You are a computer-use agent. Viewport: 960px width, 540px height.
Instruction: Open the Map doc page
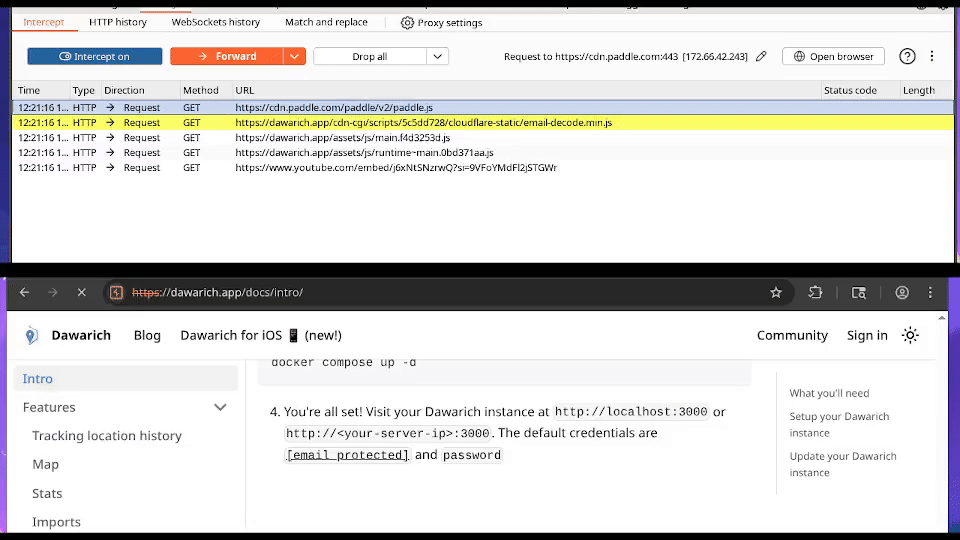tap(45, 465)
